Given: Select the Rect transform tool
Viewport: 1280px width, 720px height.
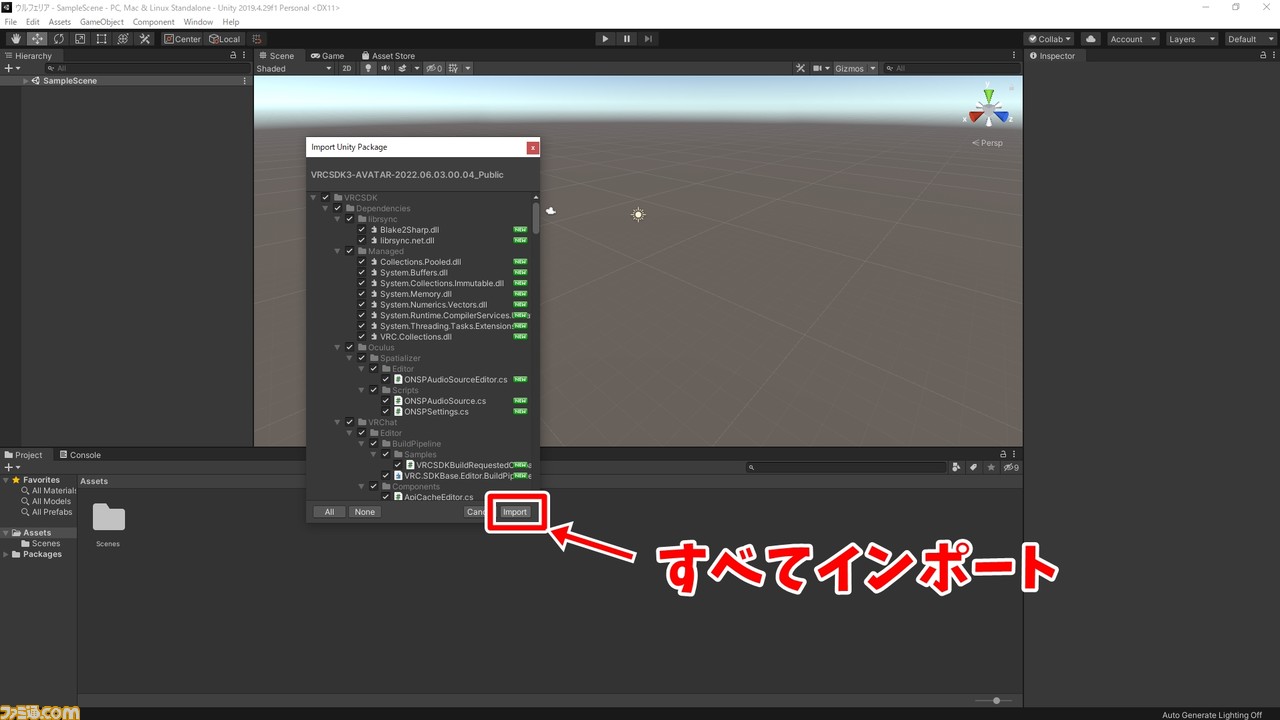Looking at the screenshot, I should 101,39.
